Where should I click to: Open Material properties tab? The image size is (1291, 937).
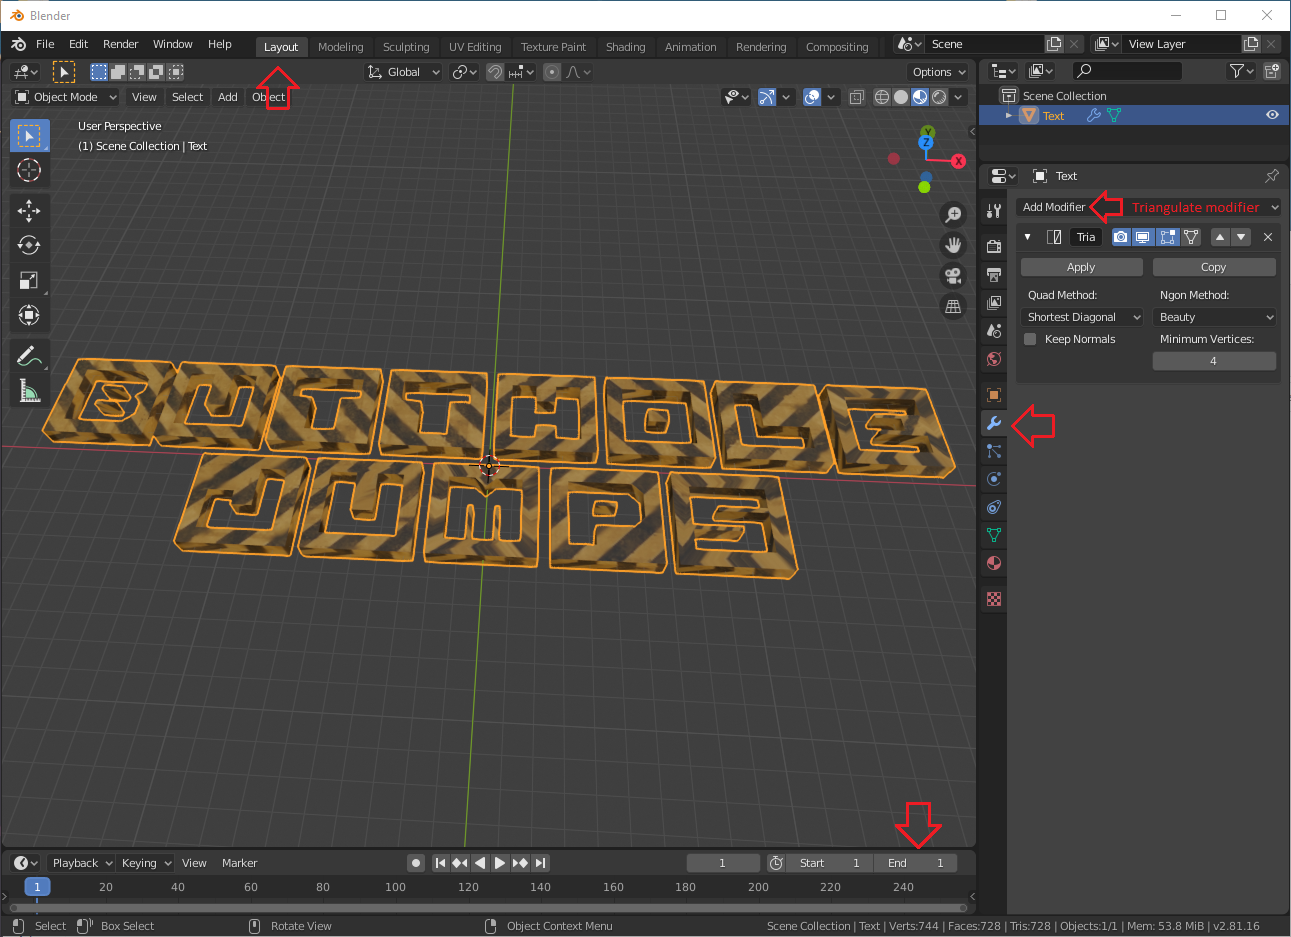[x=994, y=563]
